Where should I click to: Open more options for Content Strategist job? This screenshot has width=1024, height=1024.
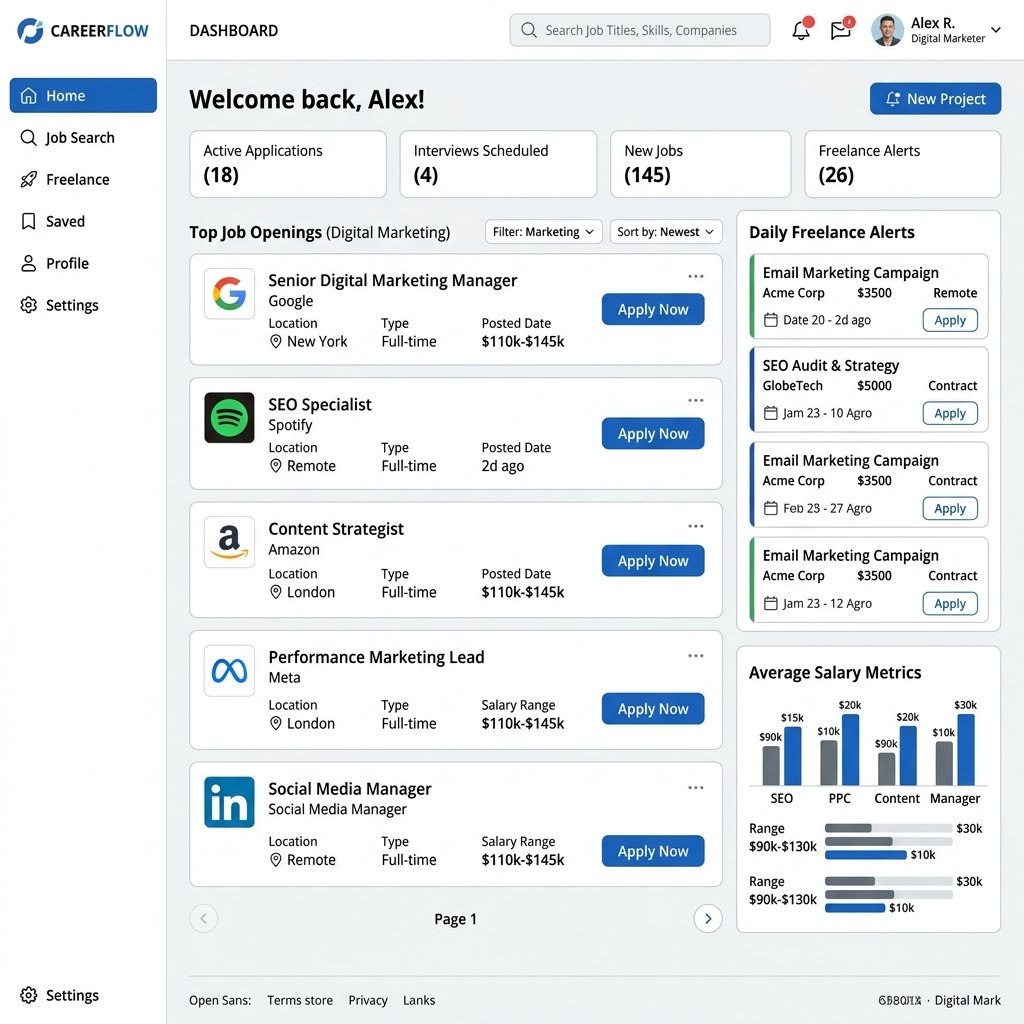[696, 526]
